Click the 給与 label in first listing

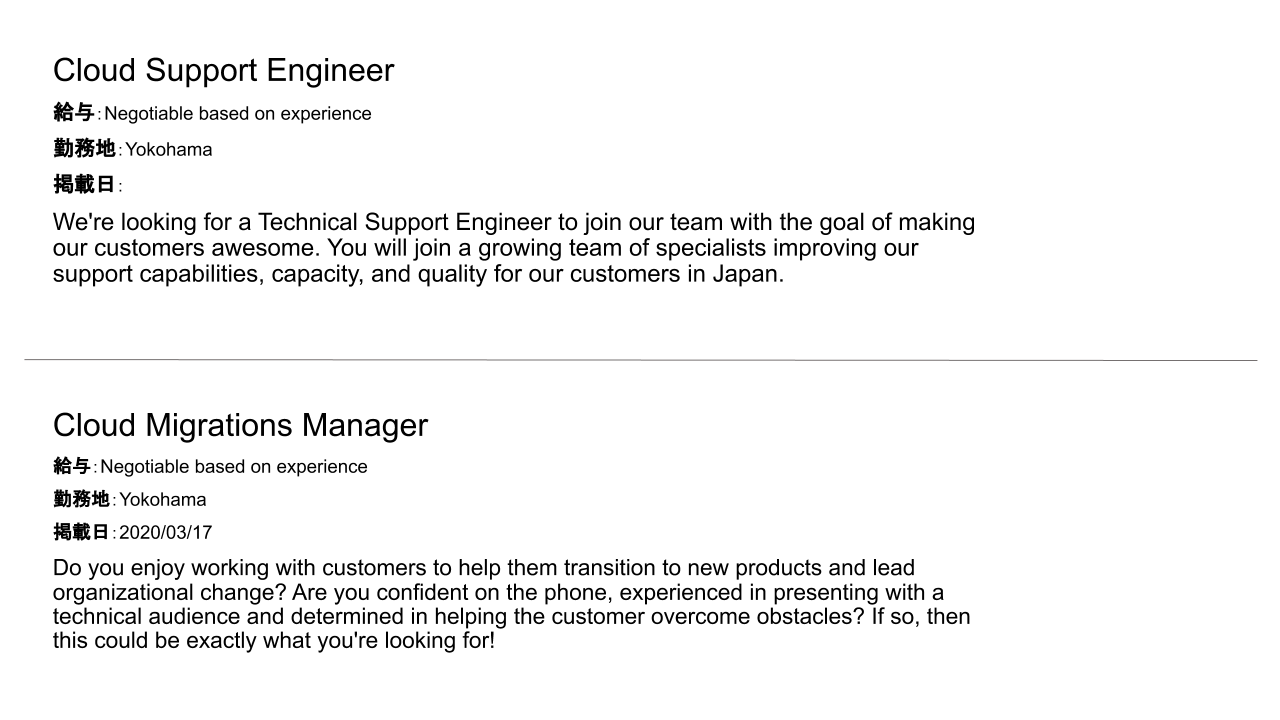pyautogui.click(x=74, y=113)
